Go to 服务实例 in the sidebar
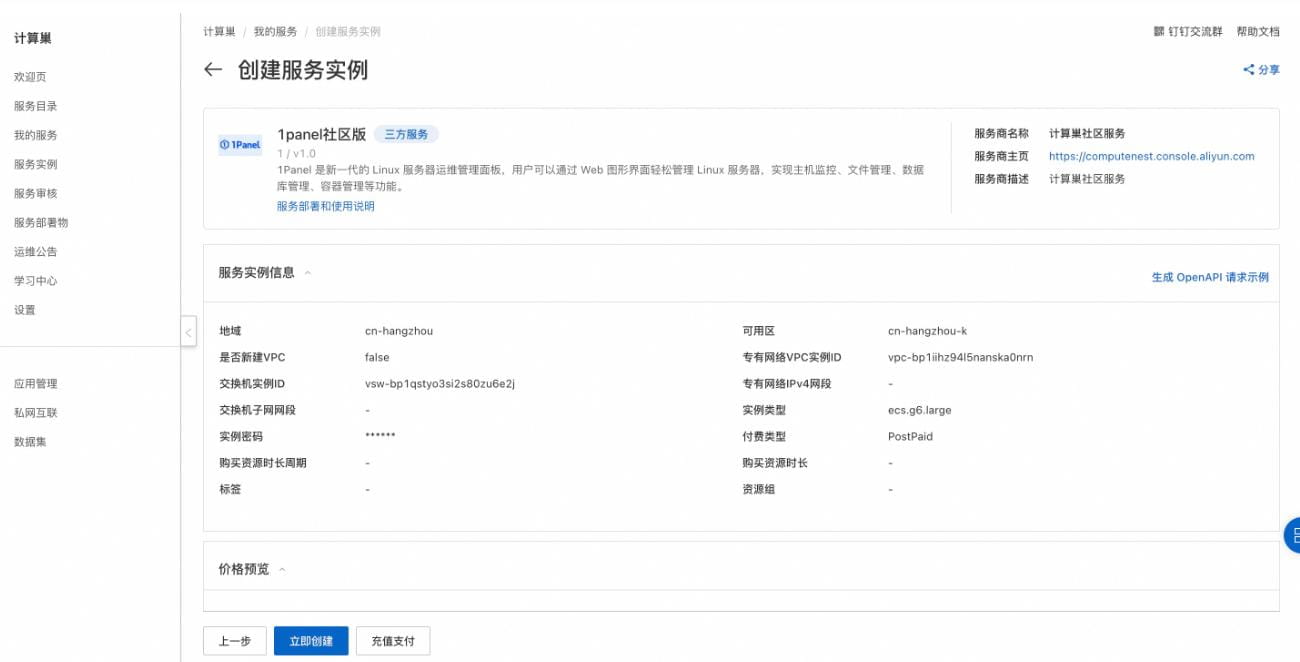Screen dimensions: 1300x662 (35, 164)
